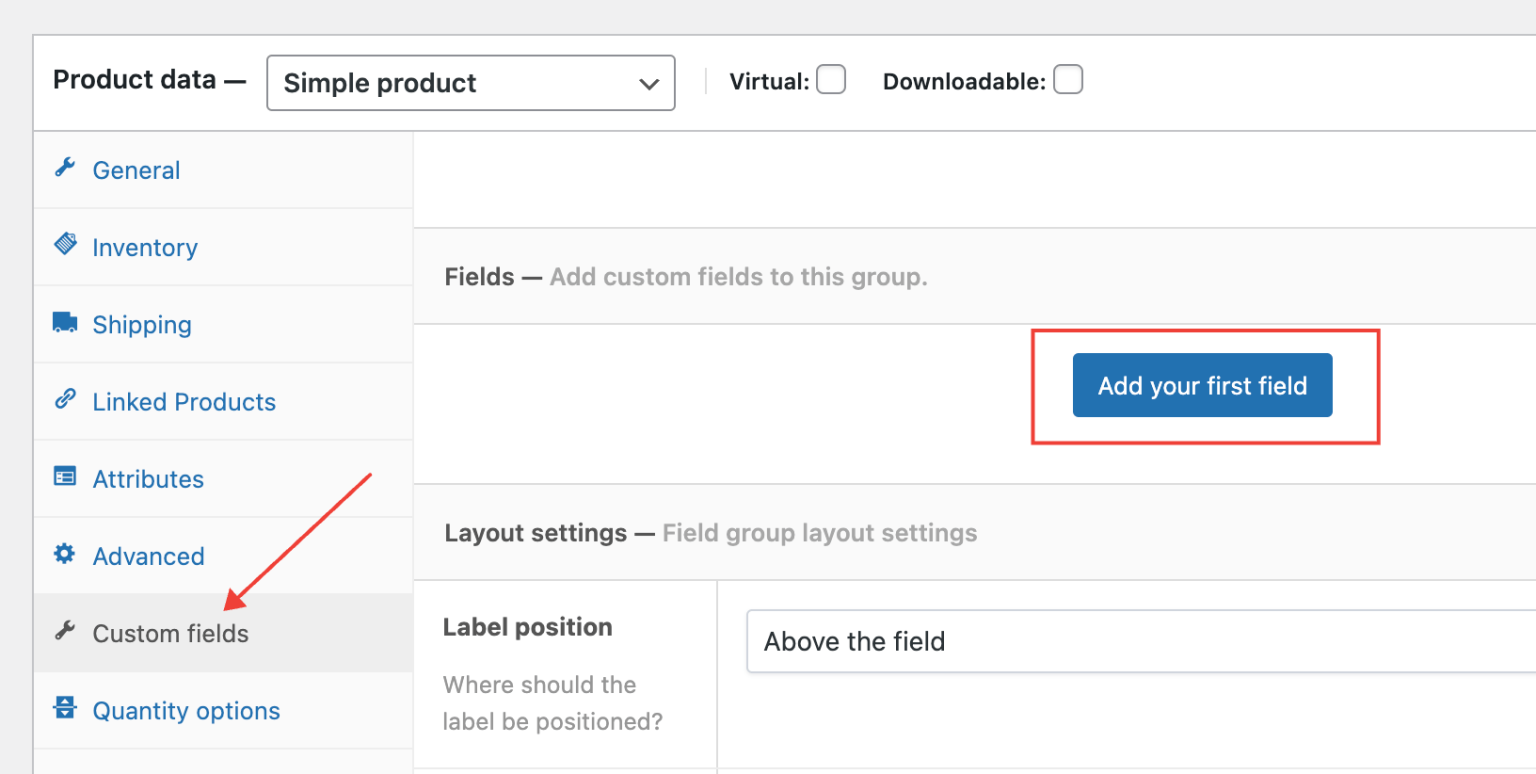Switch to the Inventory tab

[x=144, y=247]
